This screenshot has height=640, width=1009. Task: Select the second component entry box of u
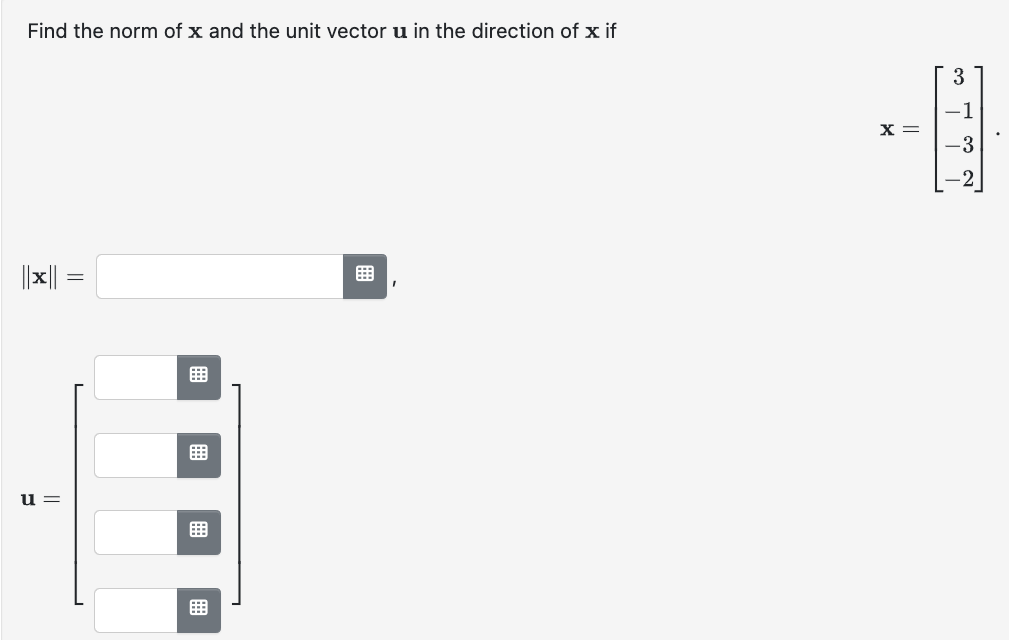coord(133,453)
